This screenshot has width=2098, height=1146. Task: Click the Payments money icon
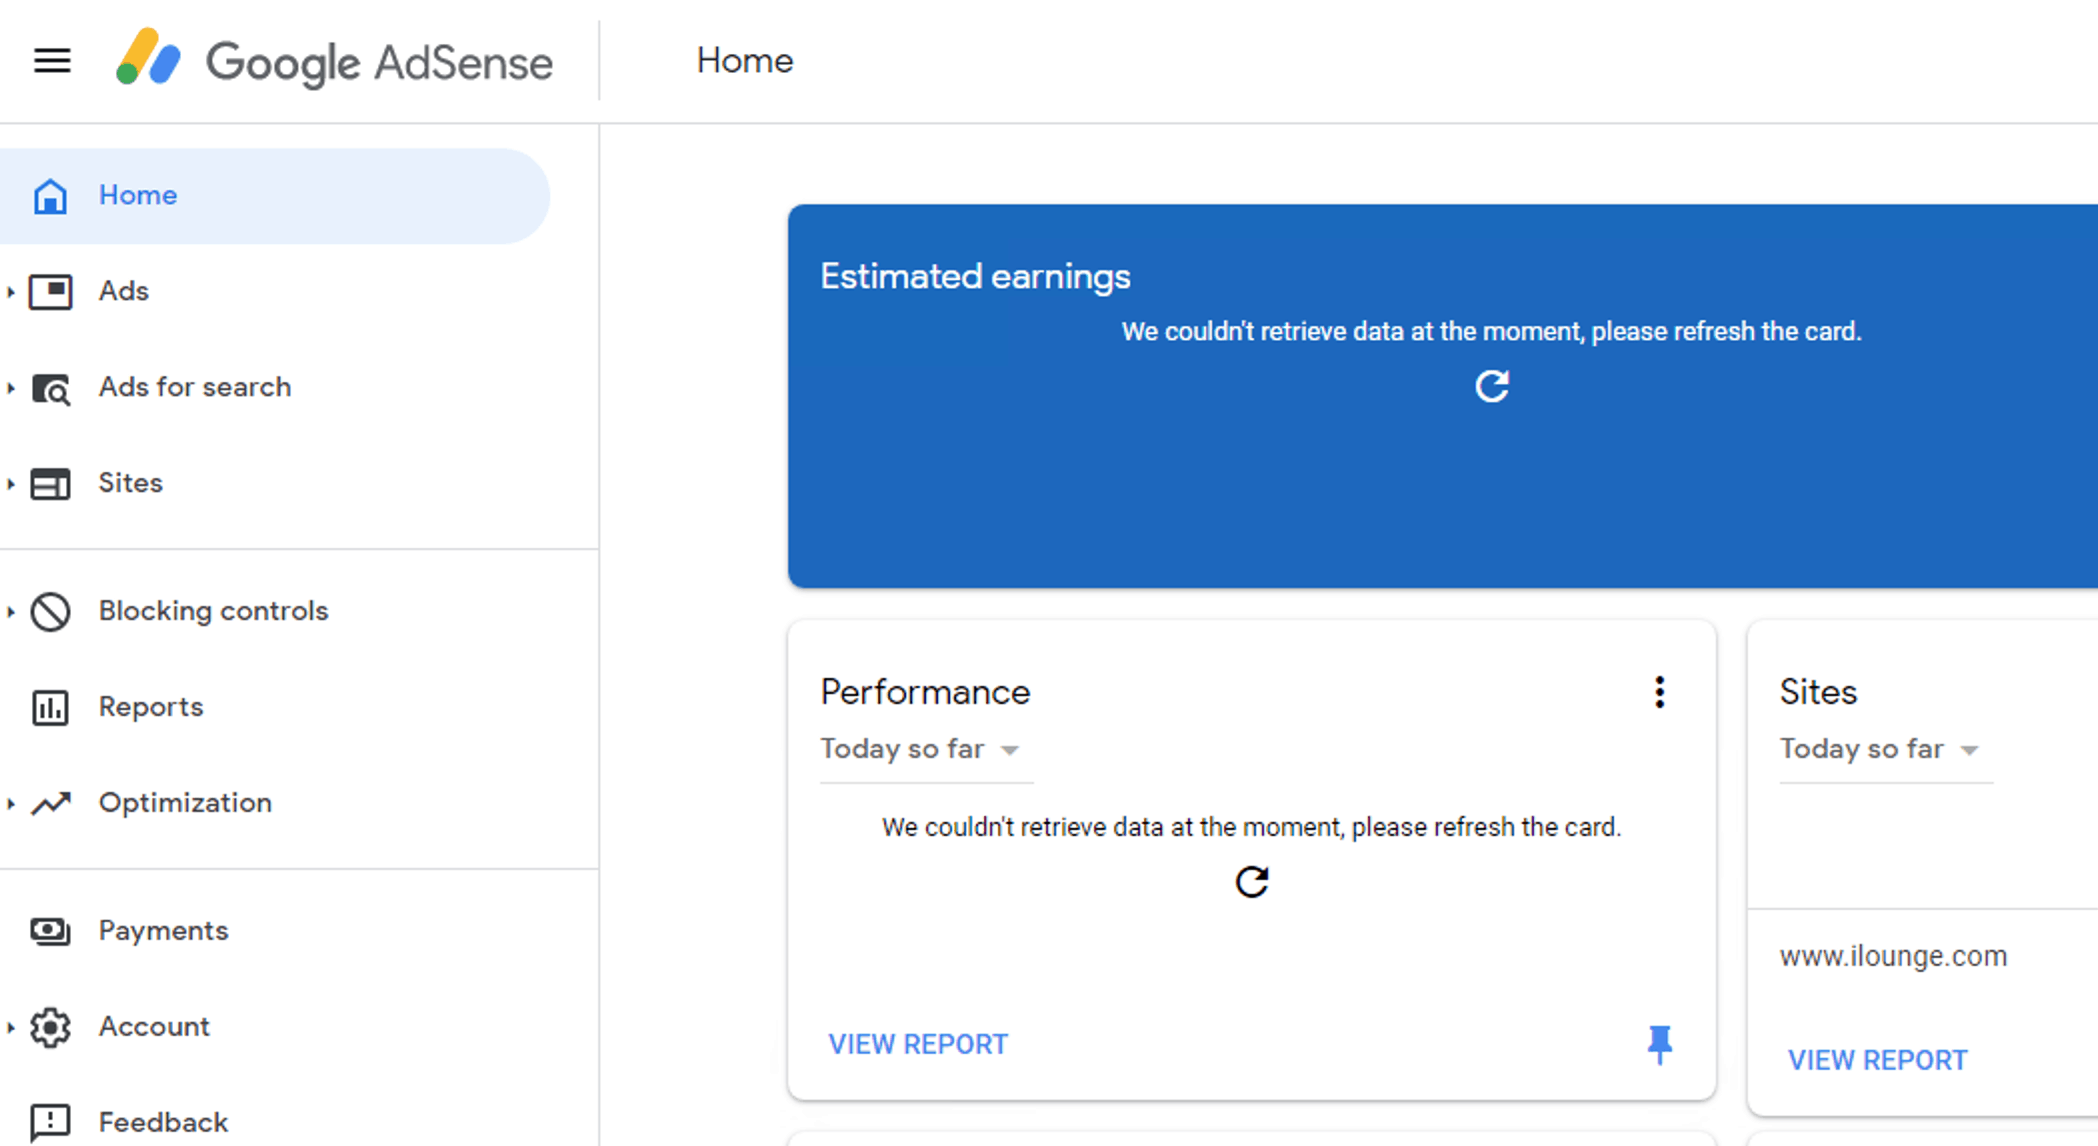pos(50,931)
